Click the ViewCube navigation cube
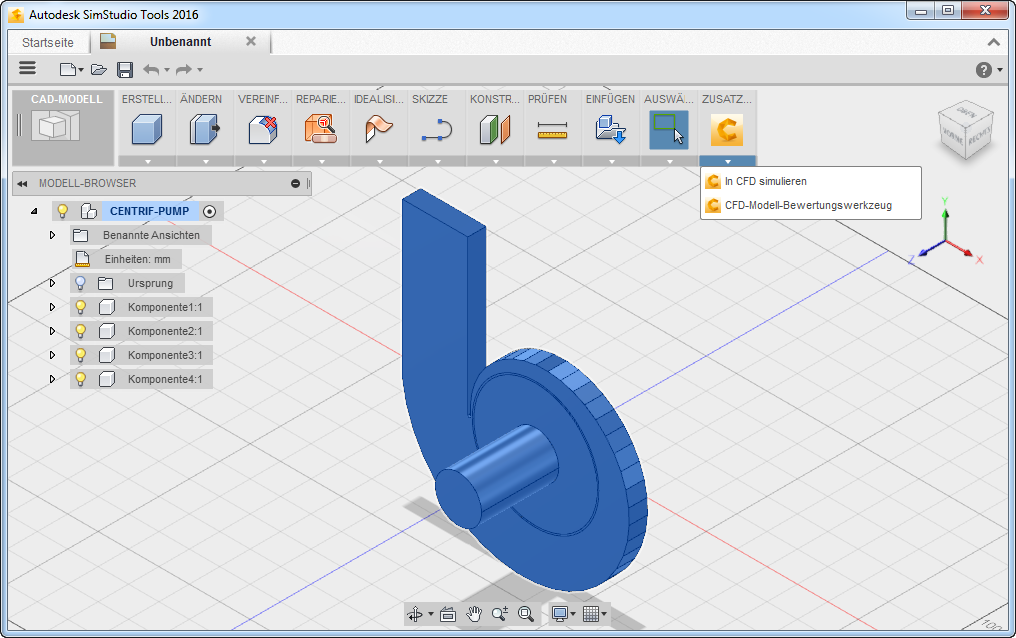This screenshot has height=638, width=1016. 966,131
